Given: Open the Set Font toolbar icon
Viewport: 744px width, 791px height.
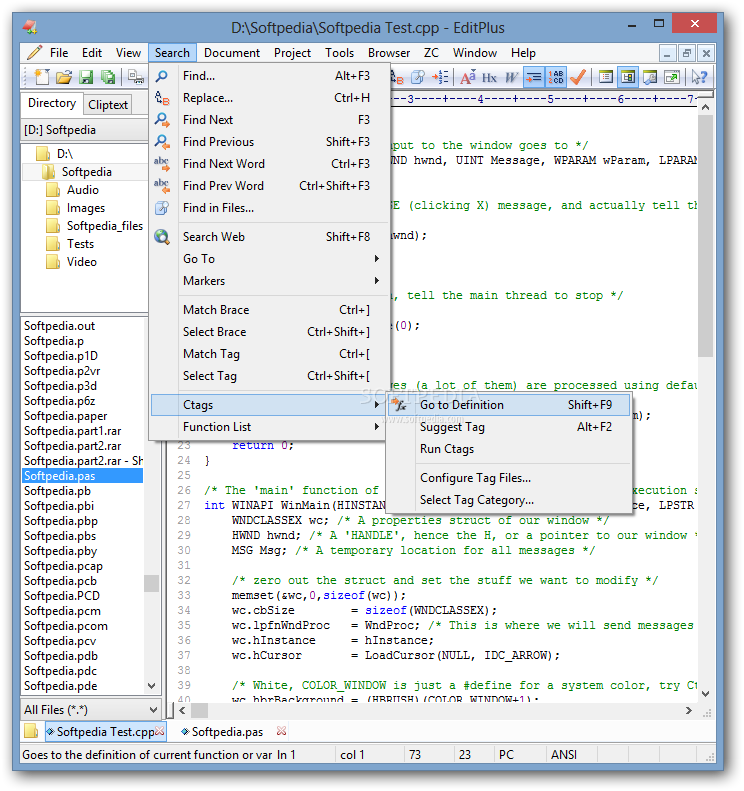Looking at the screenshot, I should (x=468, y=77).
